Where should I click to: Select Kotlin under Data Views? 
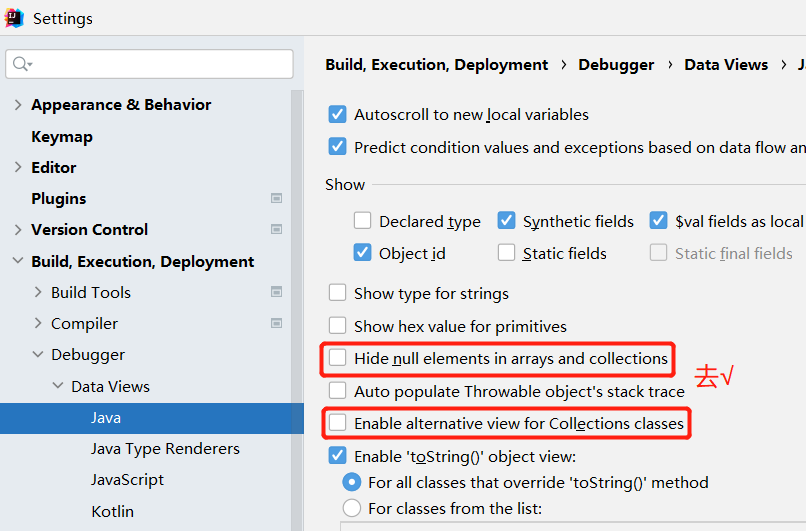[x=112, y=511]
